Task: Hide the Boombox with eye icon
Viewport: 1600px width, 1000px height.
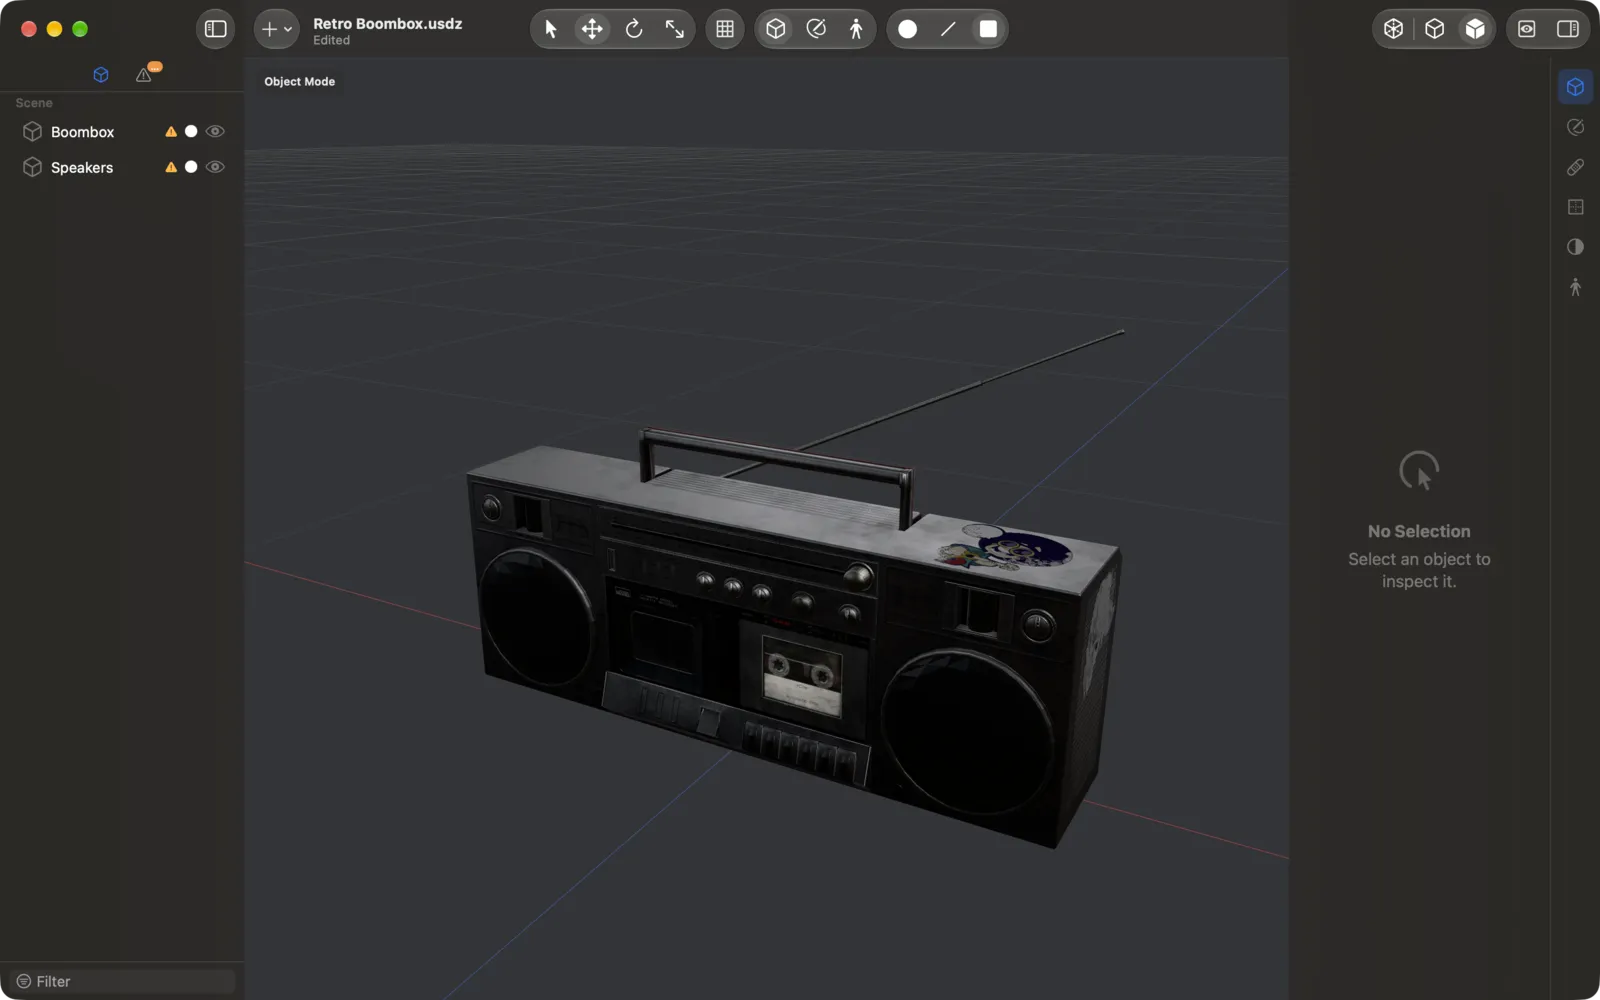Action: click(x=215, y=132)
